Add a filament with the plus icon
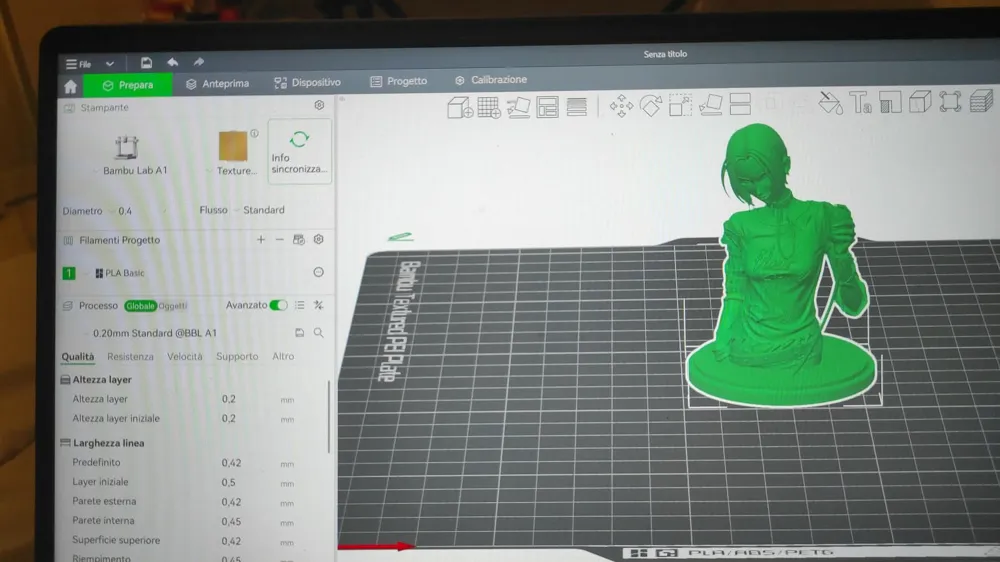Image resolution: width=1000 pixels, height=562 pixels. tap(261, 239)
